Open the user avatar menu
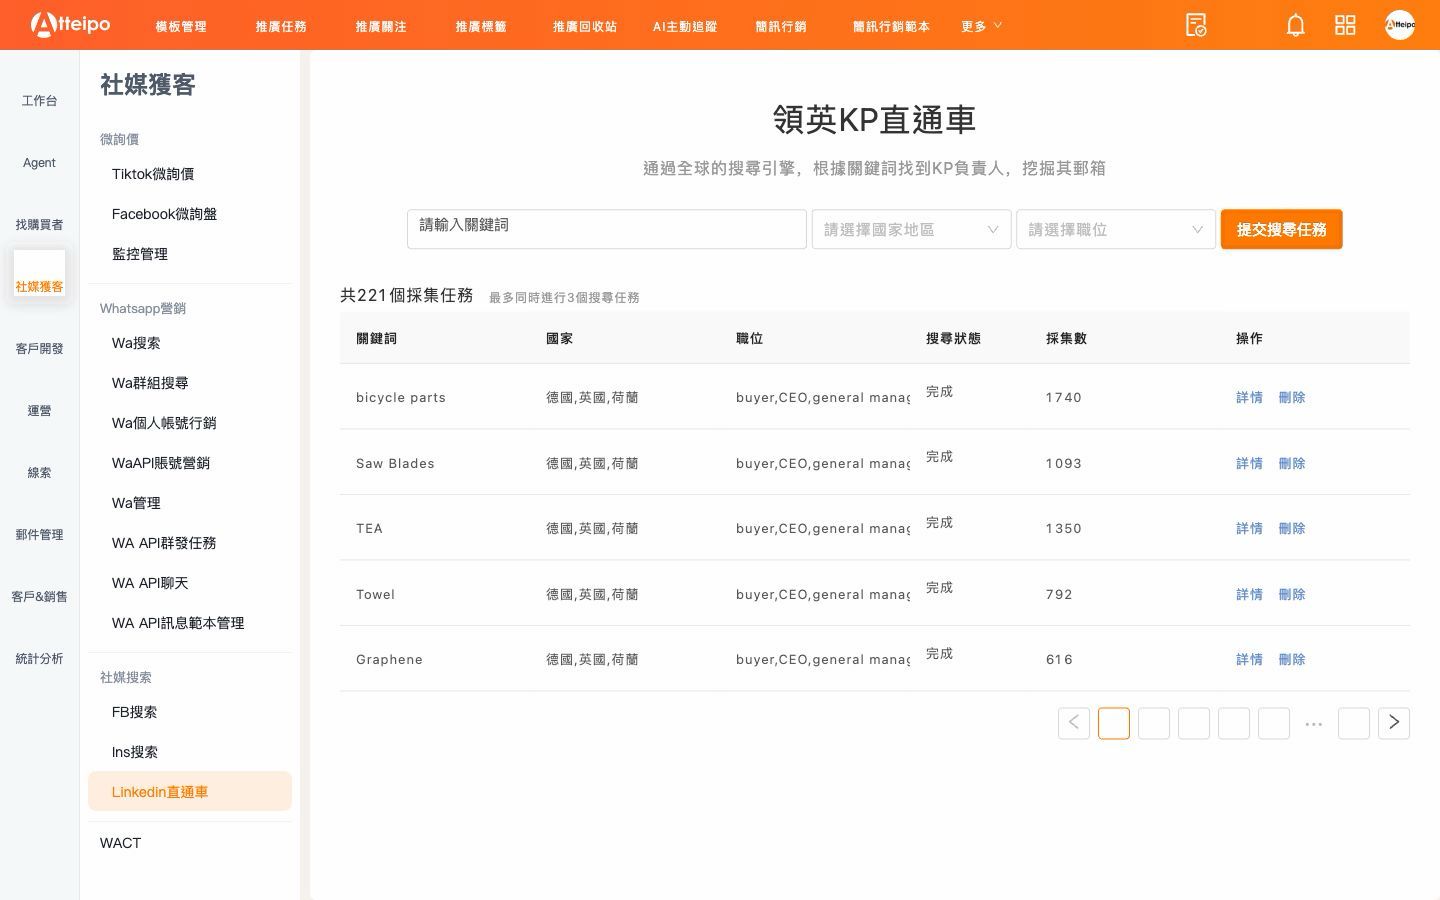 click(1399, 25)
